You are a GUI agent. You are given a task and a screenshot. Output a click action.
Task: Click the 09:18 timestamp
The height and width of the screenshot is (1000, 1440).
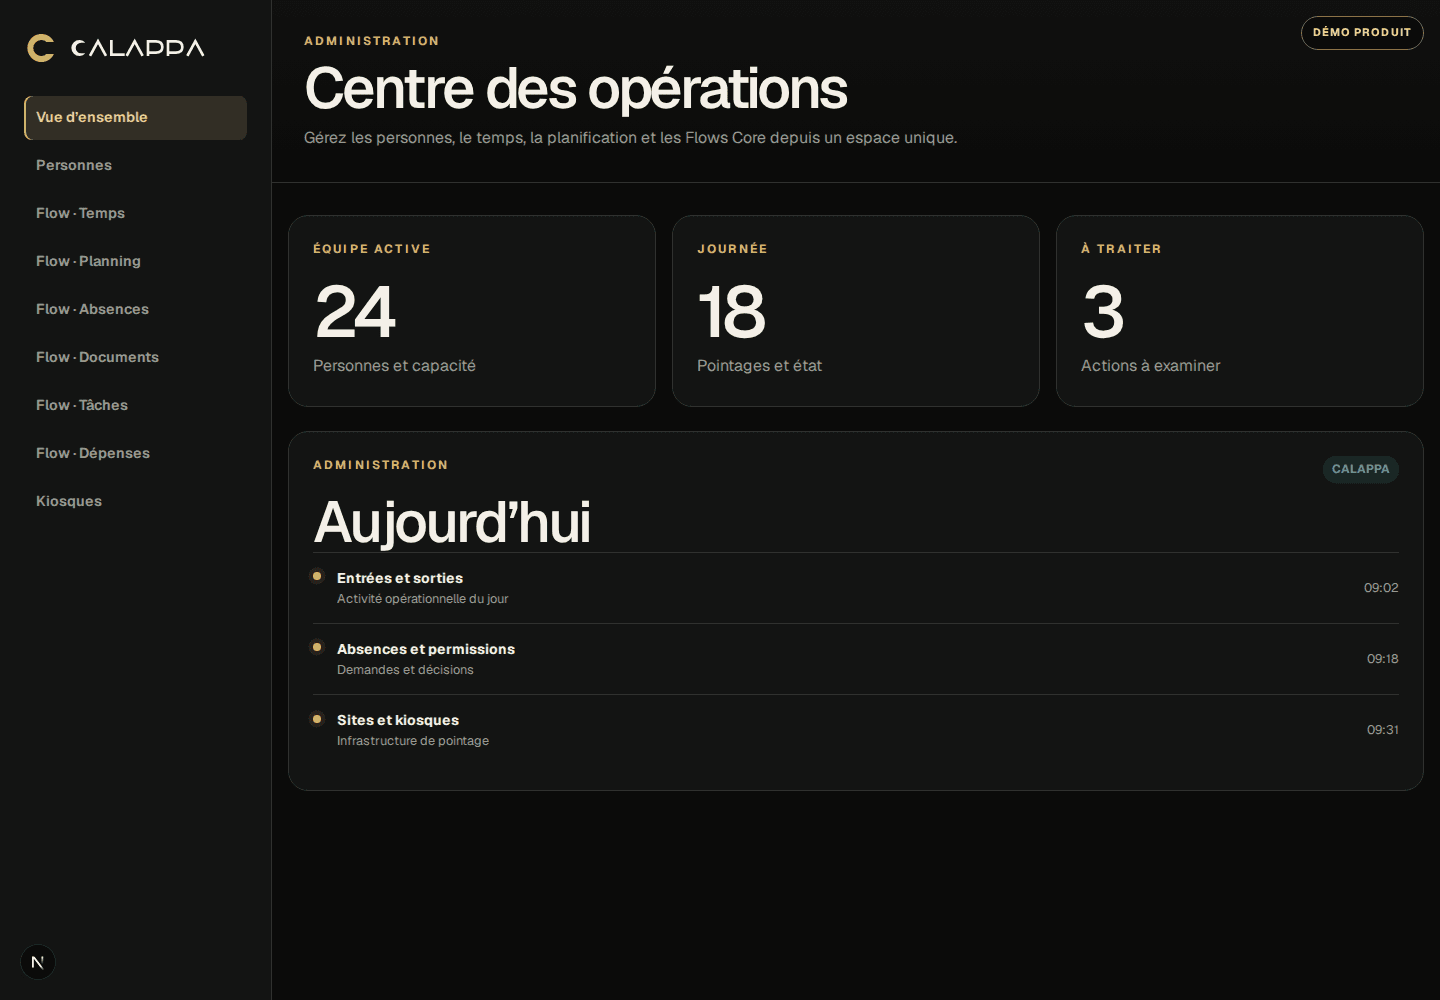coord(1383,659)
